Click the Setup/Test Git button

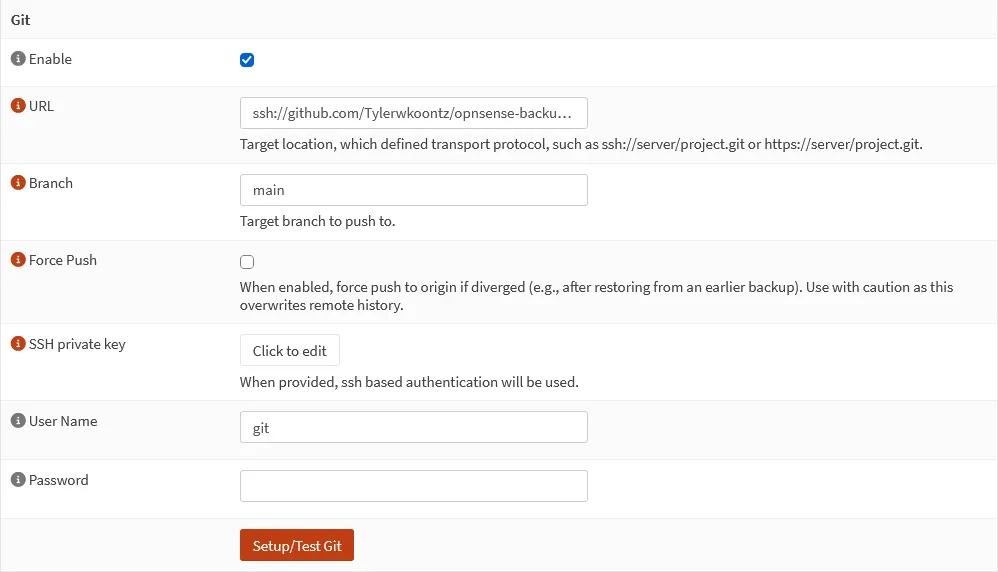click(297, 545)
